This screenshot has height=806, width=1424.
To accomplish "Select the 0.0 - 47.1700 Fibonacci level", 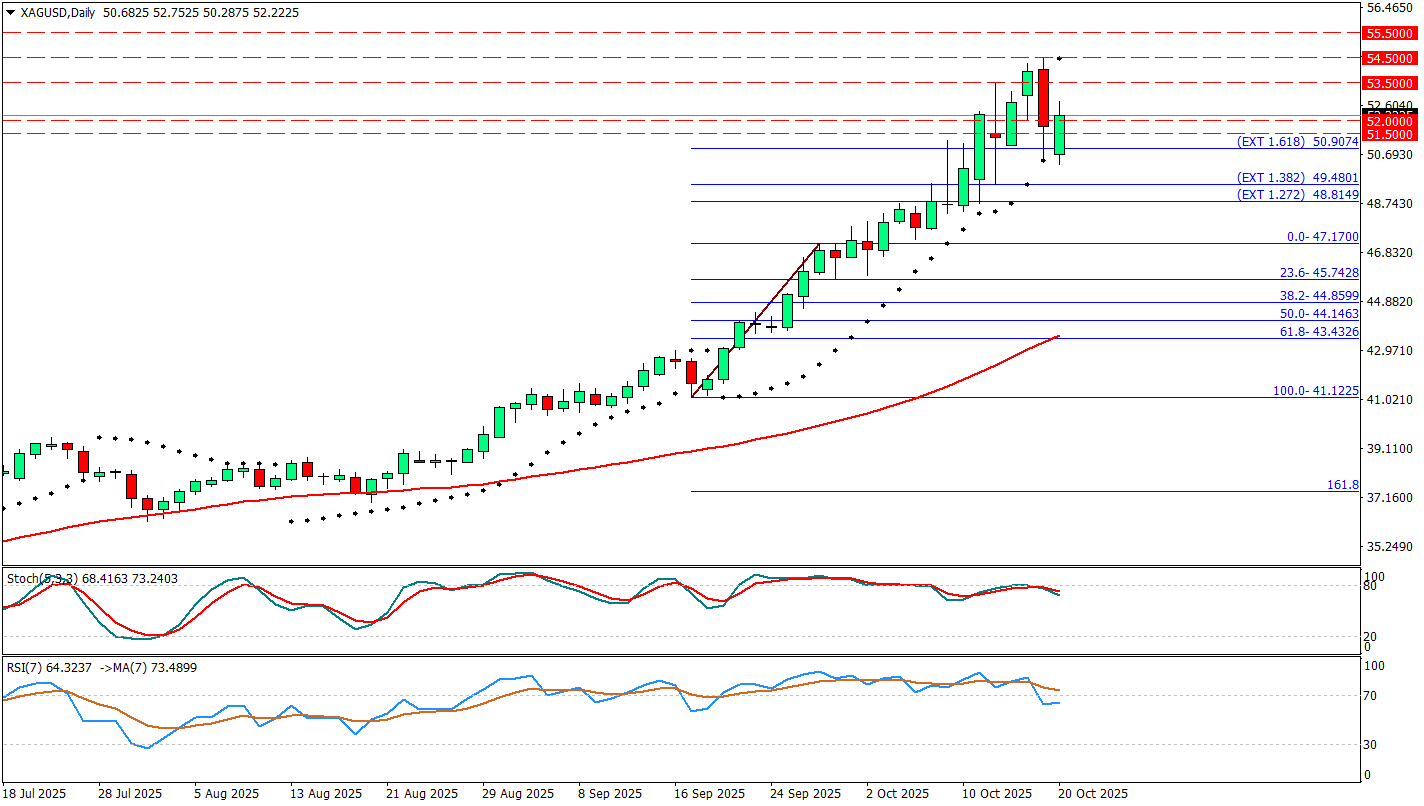I will point(1322,237).
